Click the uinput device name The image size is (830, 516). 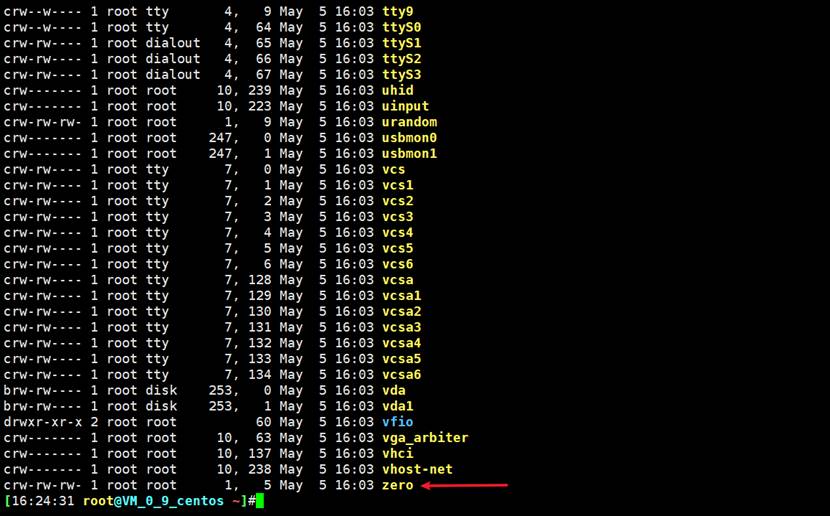click(406, 106)
